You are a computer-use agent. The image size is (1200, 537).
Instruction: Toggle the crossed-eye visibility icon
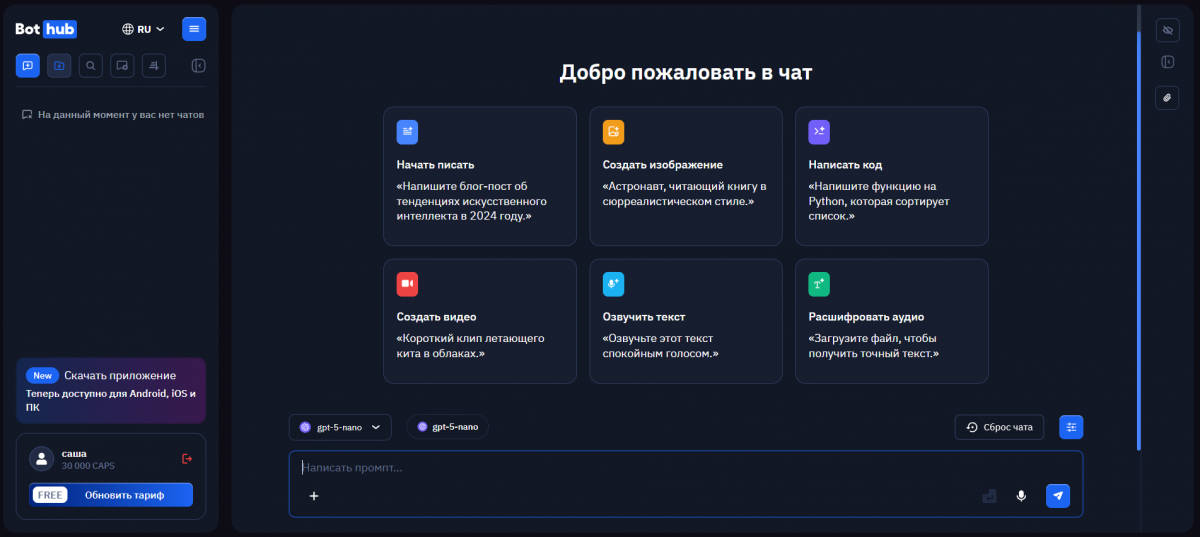[1167, 30]
